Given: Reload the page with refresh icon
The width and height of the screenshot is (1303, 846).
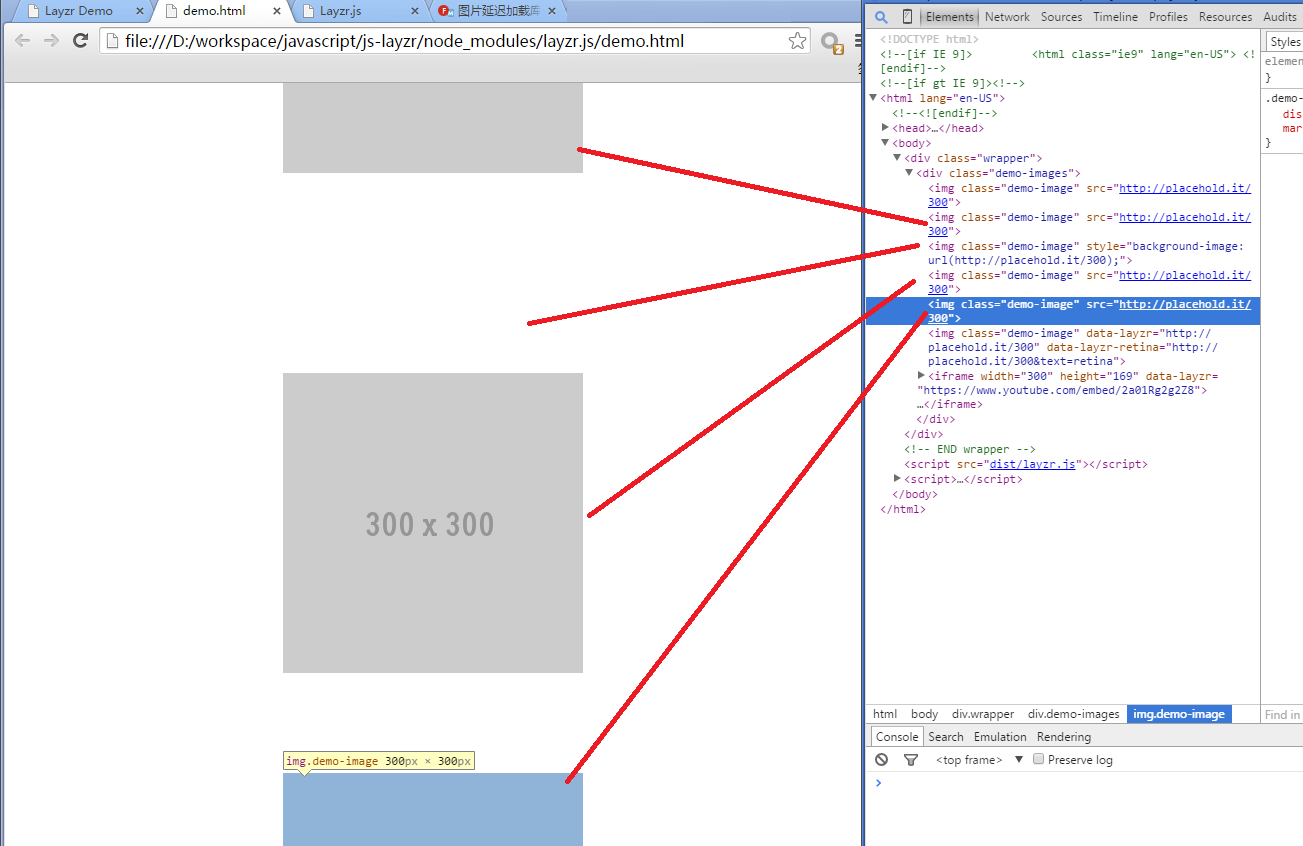Looking at the screenshot, I should point(81,41).
